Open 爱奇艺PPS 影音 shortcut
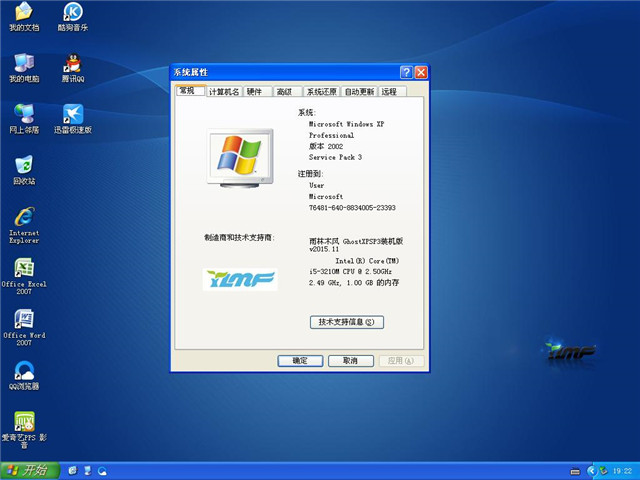The image size is (640, 480). click(x=24, y=430)
